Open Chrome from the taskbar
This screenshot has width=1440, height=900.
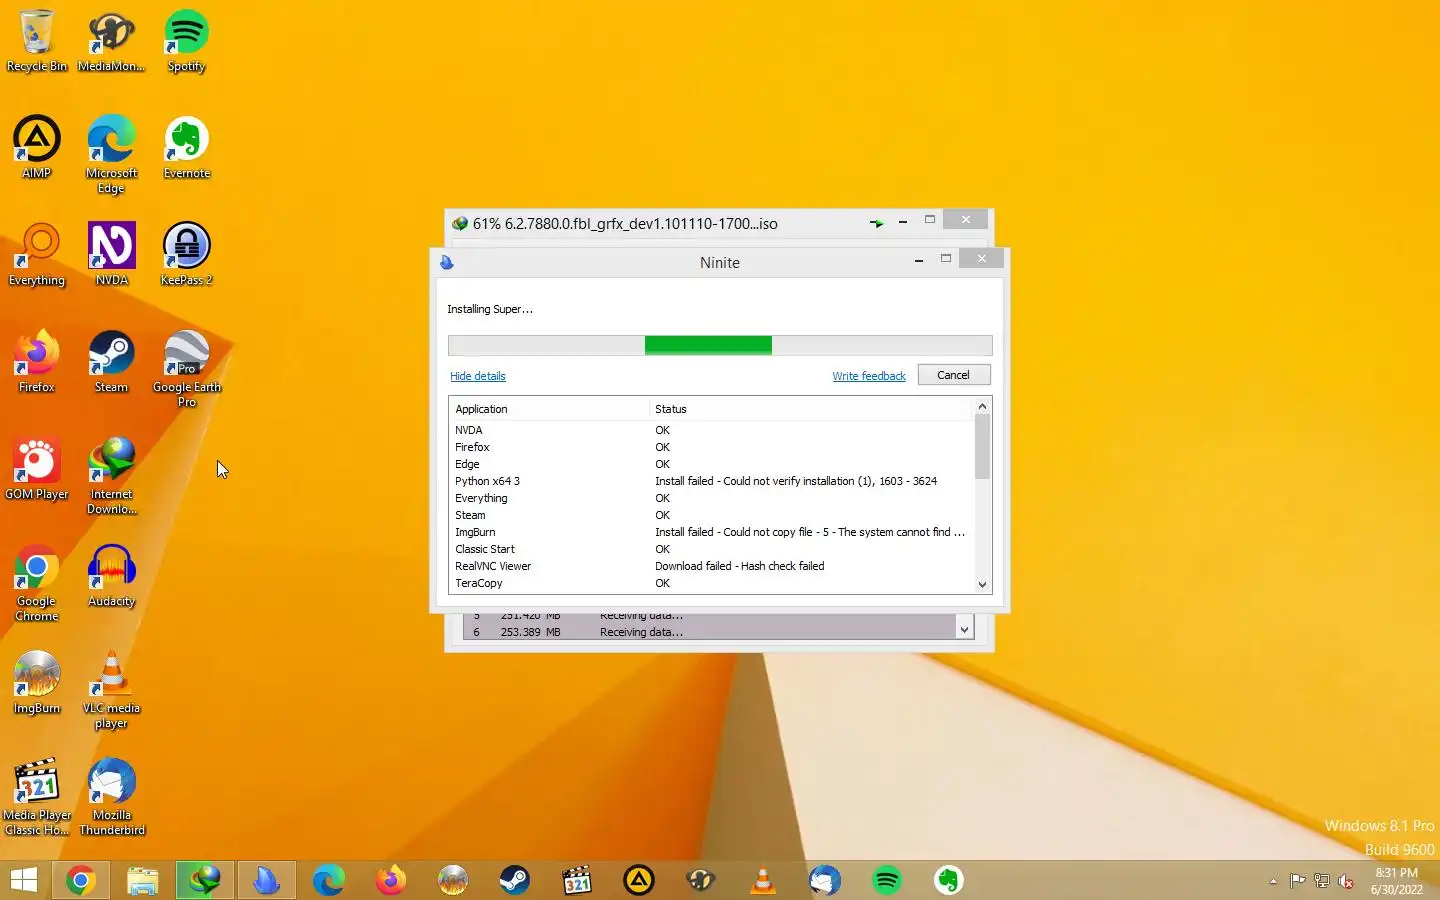pos(81,880)
